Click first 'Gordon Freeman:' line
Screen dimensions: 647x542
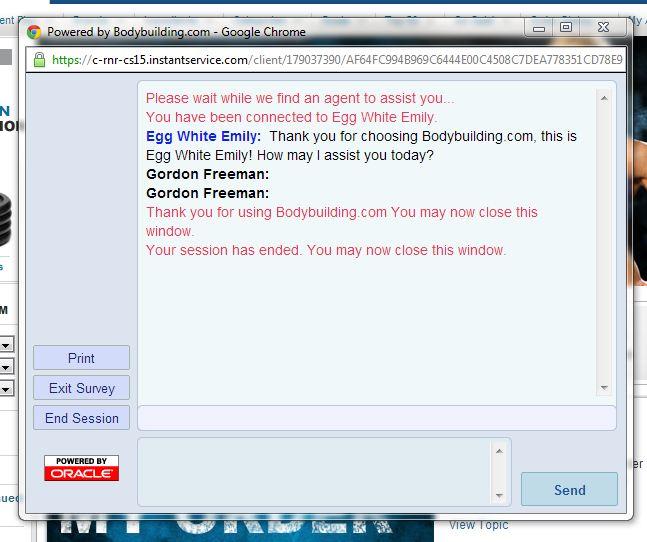(x=208, y=174)
